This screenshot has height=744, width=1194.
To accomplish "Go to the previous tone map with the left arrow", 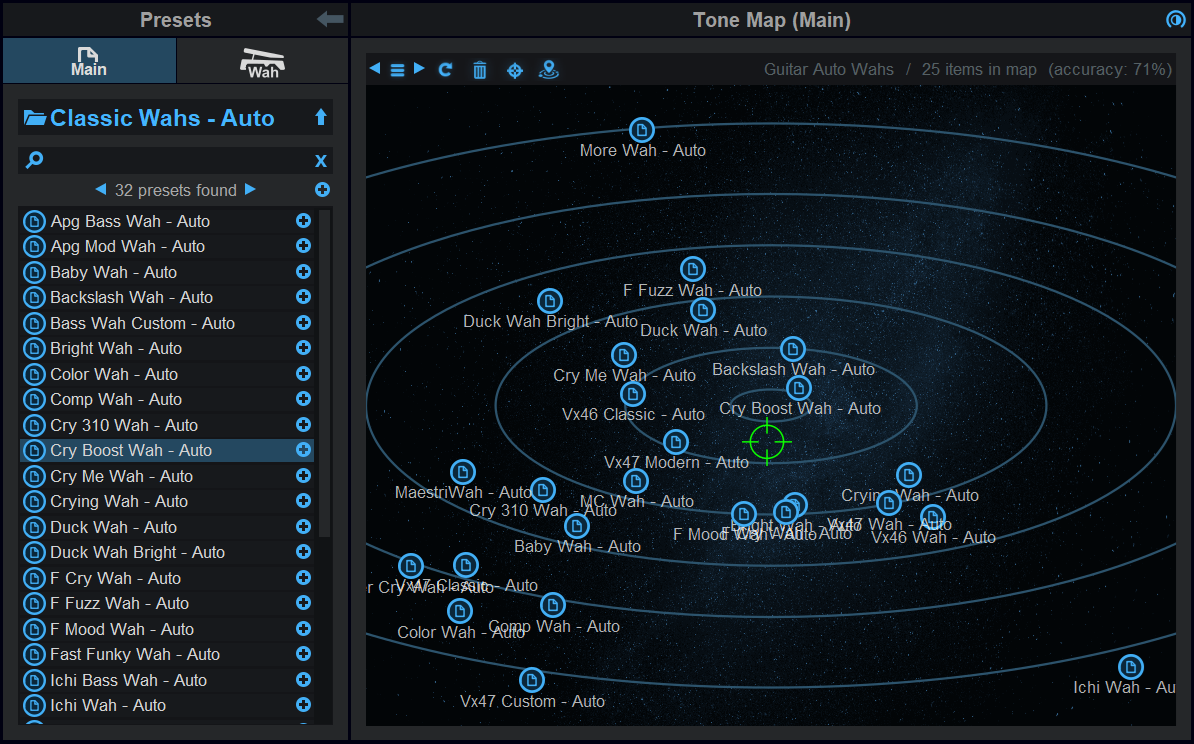I will (x=375, y=69).
